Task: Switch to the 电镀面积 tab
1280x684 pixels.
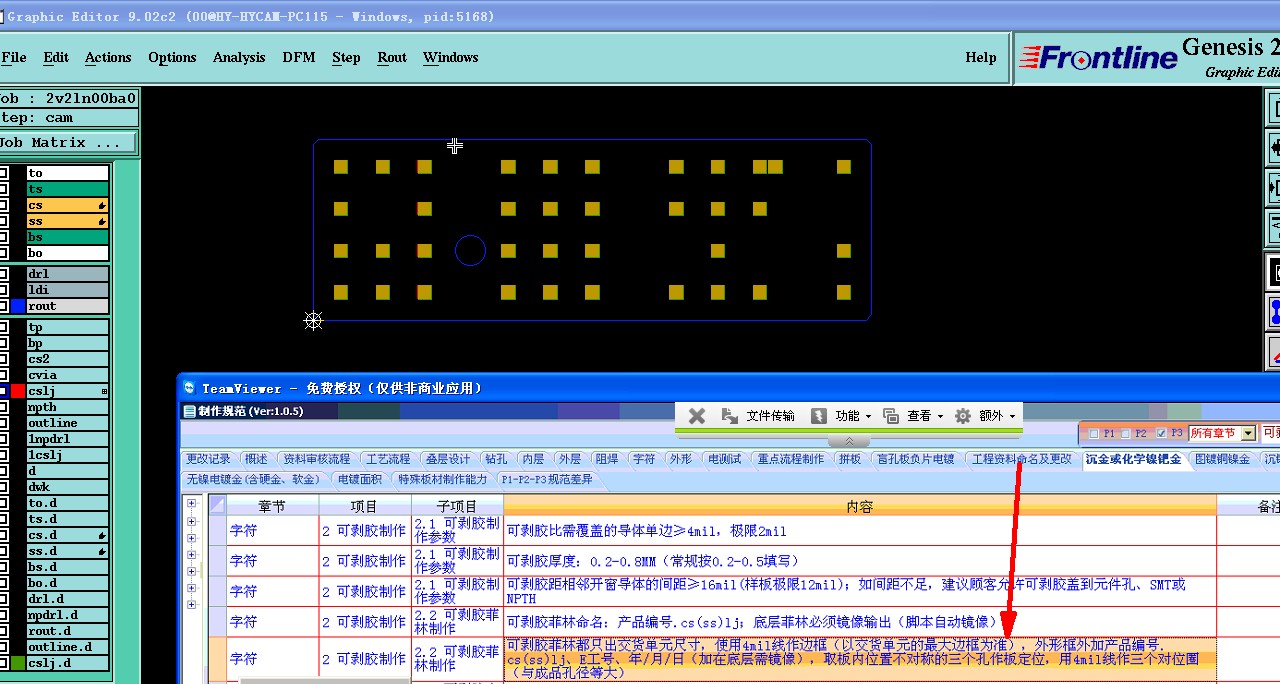Action: (x=360, y=479)
